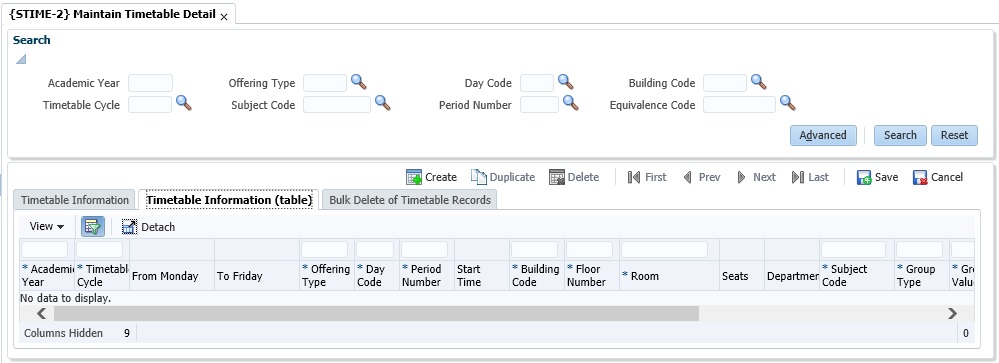Image resolution: width=999 pixels, height=363 pixels.
Task: Open the Timetable Cycle lookup magnifier
Action: click(184, 103)
